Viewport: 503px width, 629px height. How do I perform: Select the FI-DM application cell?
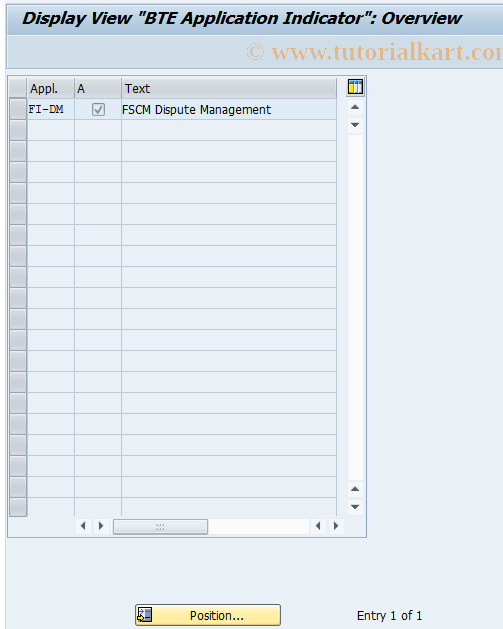[x=51, y=110]
